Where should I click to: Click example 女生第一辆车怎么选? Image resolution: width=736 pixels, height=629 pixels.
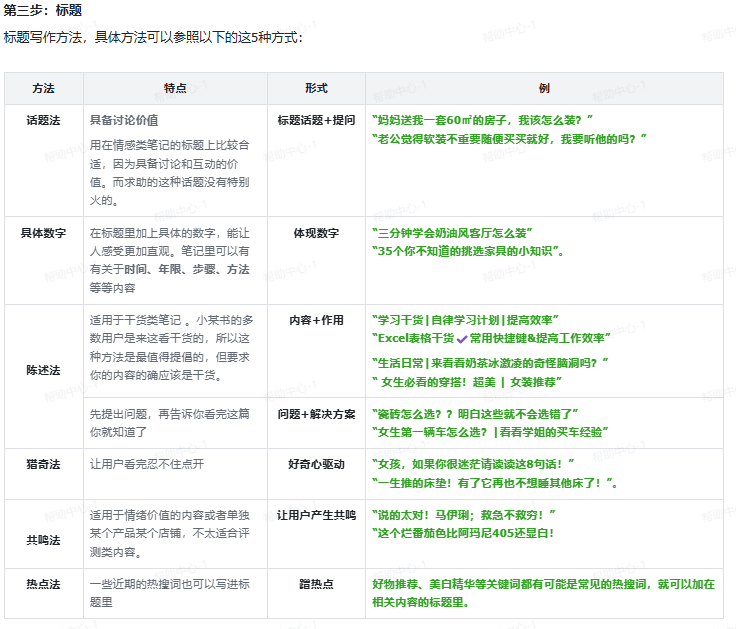click(x=490, y=432)
